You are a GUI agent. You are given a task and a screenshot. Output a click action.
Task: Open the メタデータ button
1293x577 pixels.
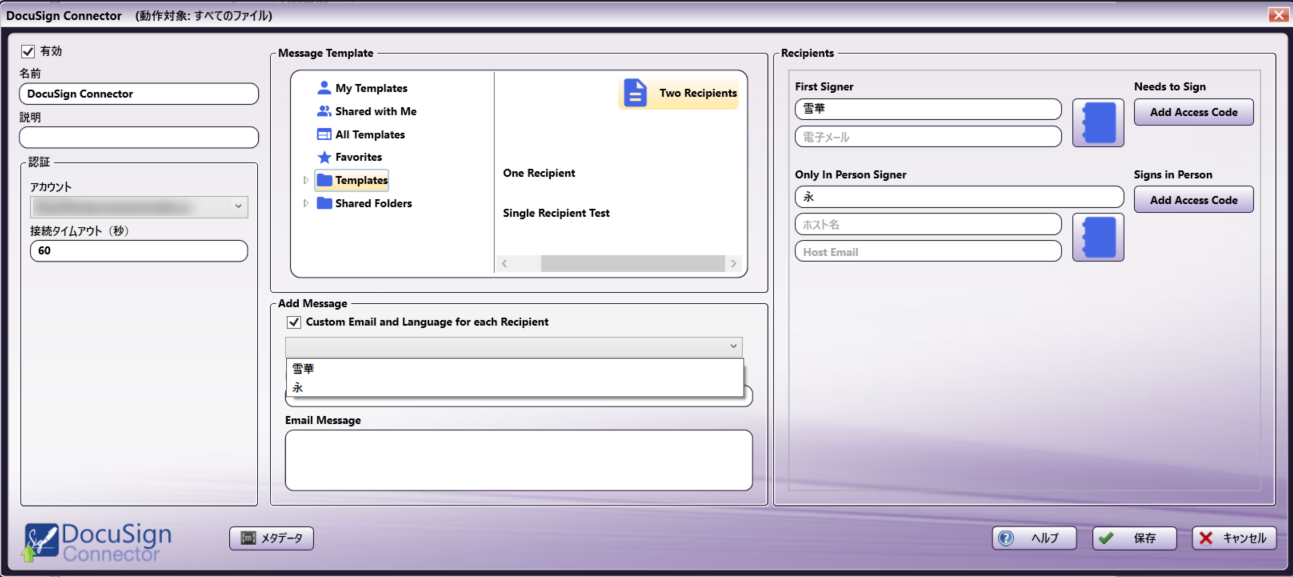(272, 539)
